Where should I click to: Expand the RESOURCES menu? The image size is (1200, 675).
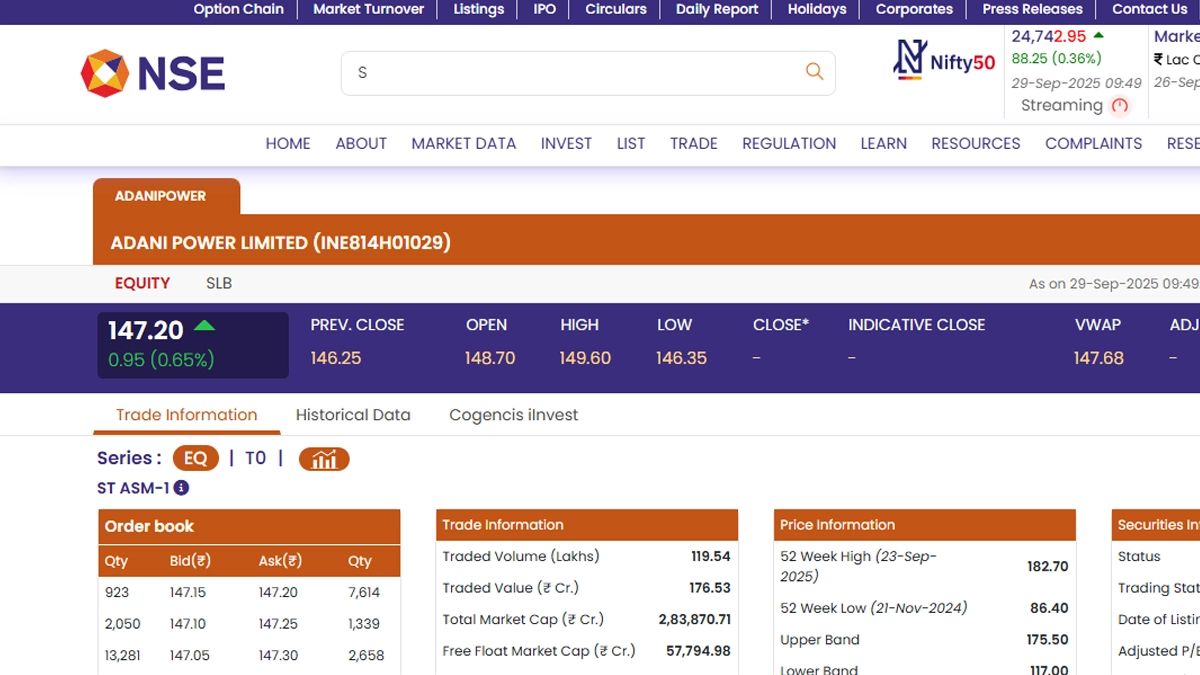pos(975,144)
